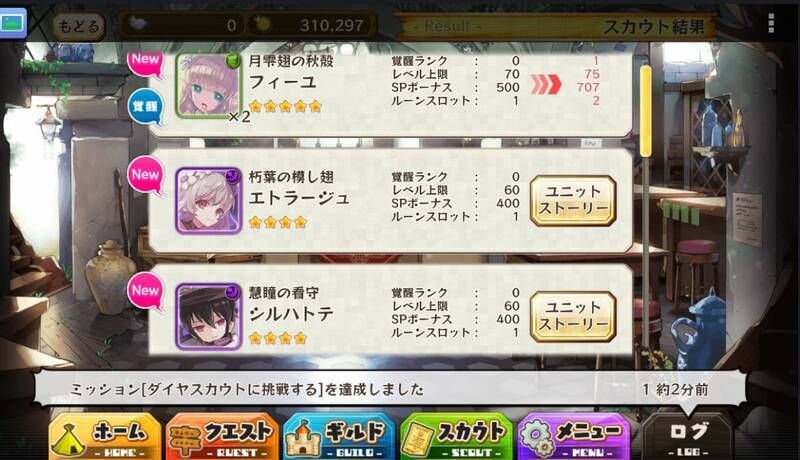Select フィーユ character portrait

coord(208,85)
